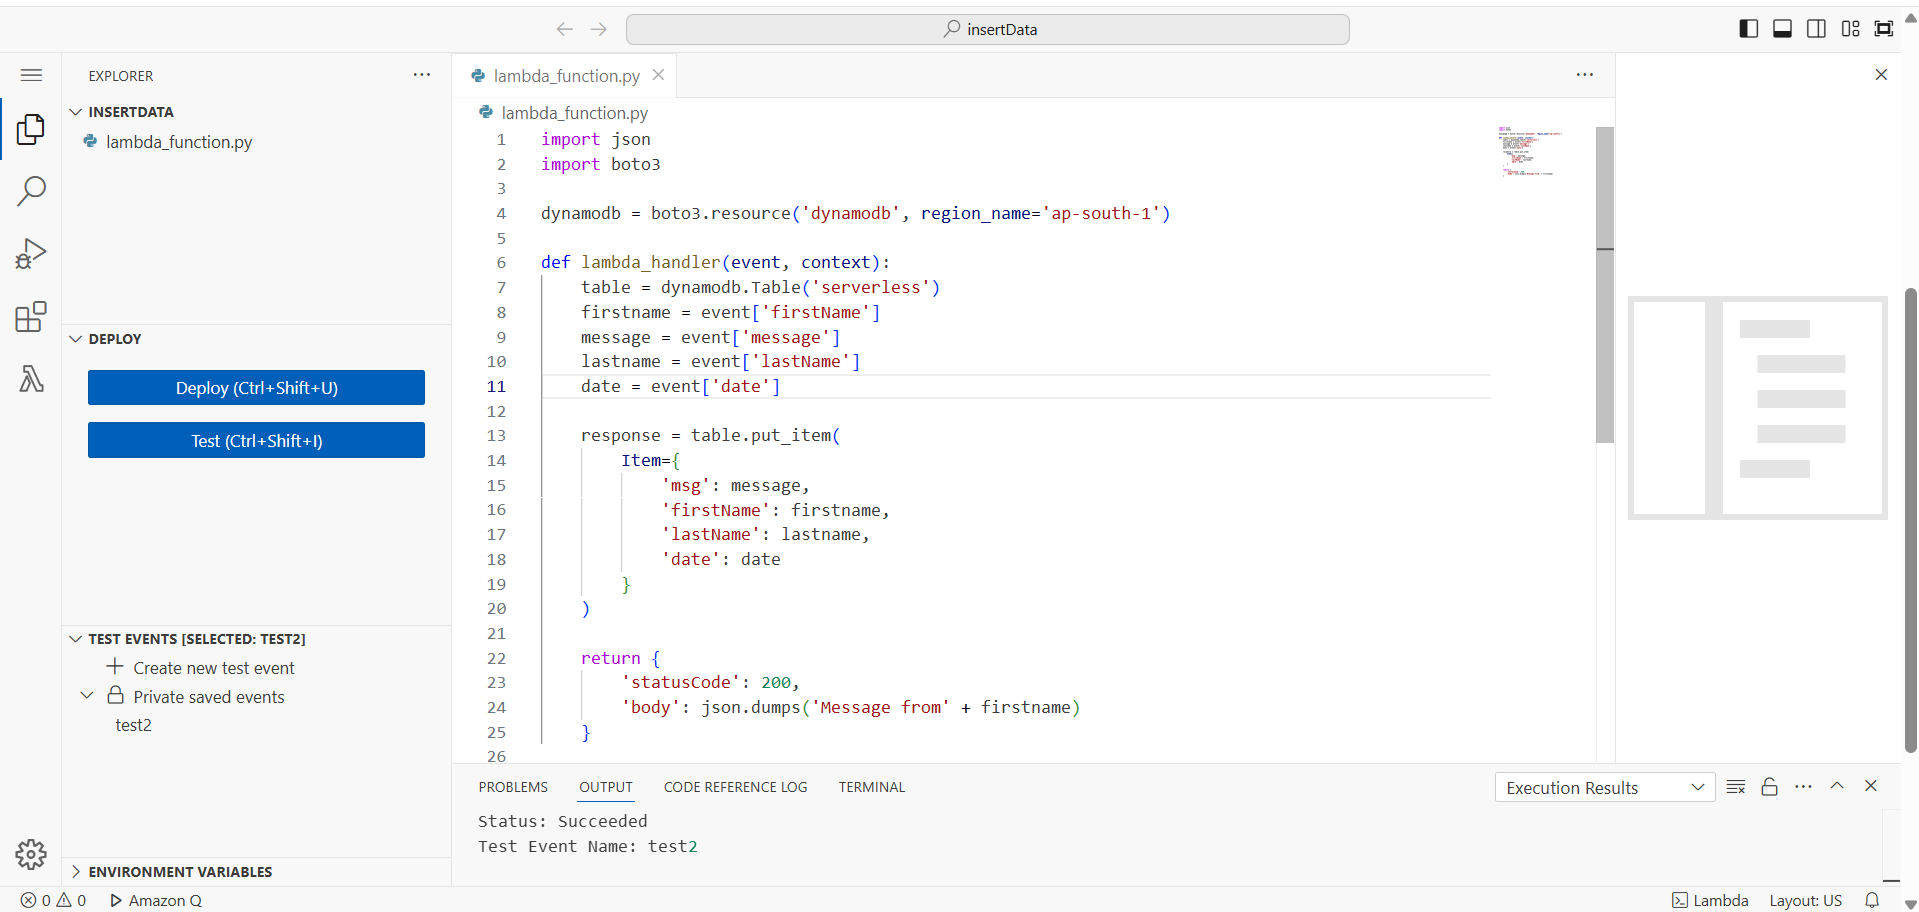Viewport: 1919px width, 912px height.
Task: Open the Lambda view in activity bar
Action: click(31, 379)
